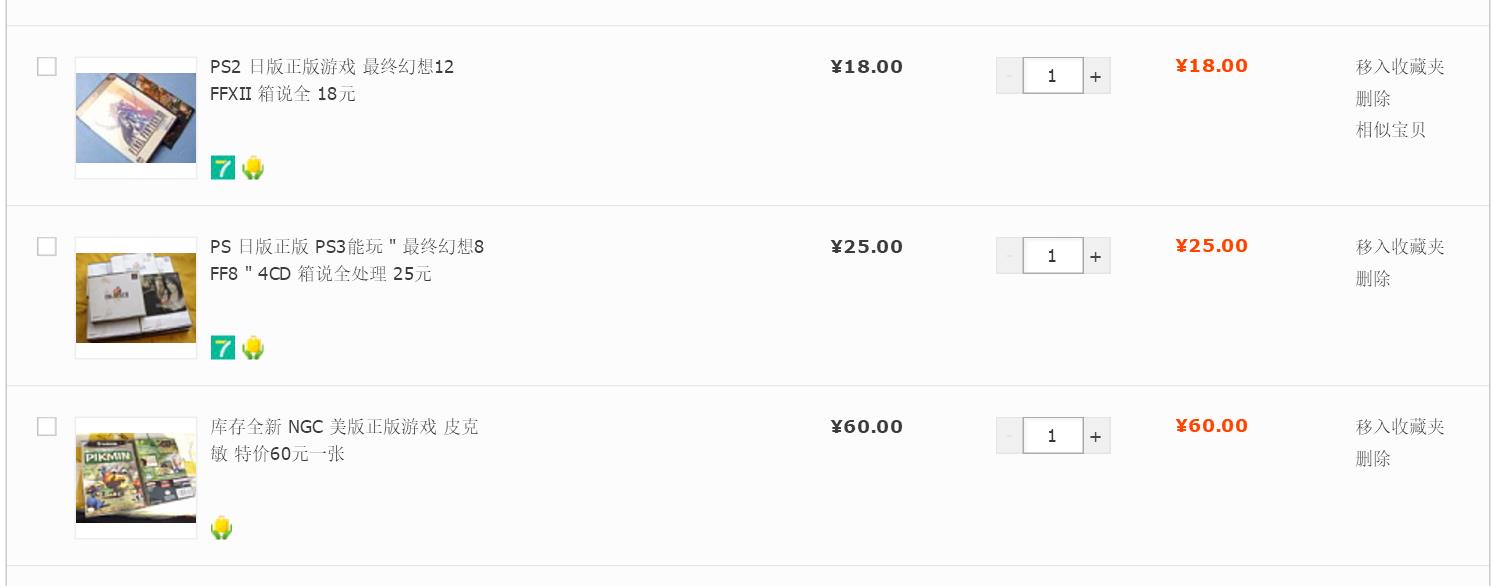Click the green 7-day return icon for Final Fantasy 12
Viewport: 1509px width, 586px height.
pyautogui.click(x=223, y=168)
